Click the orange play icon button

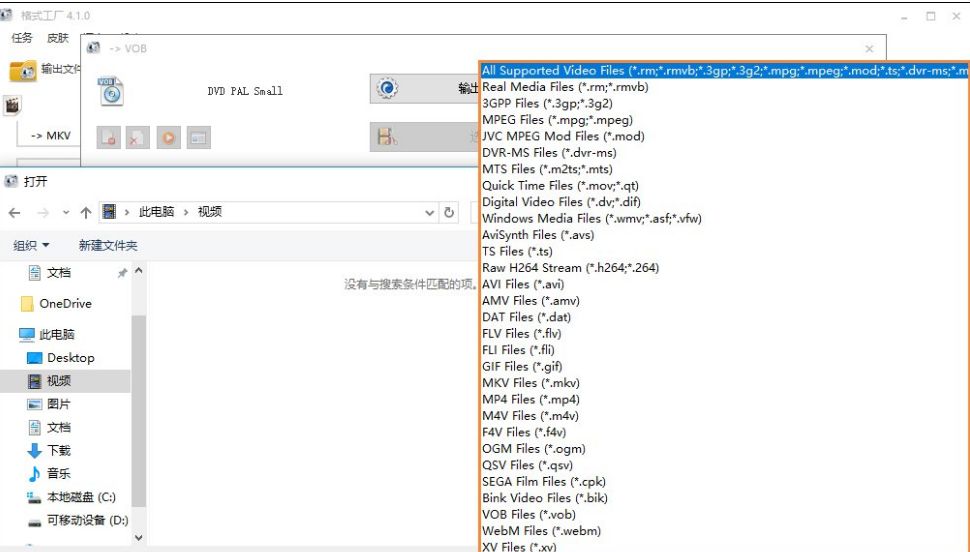tap(169, 138)
